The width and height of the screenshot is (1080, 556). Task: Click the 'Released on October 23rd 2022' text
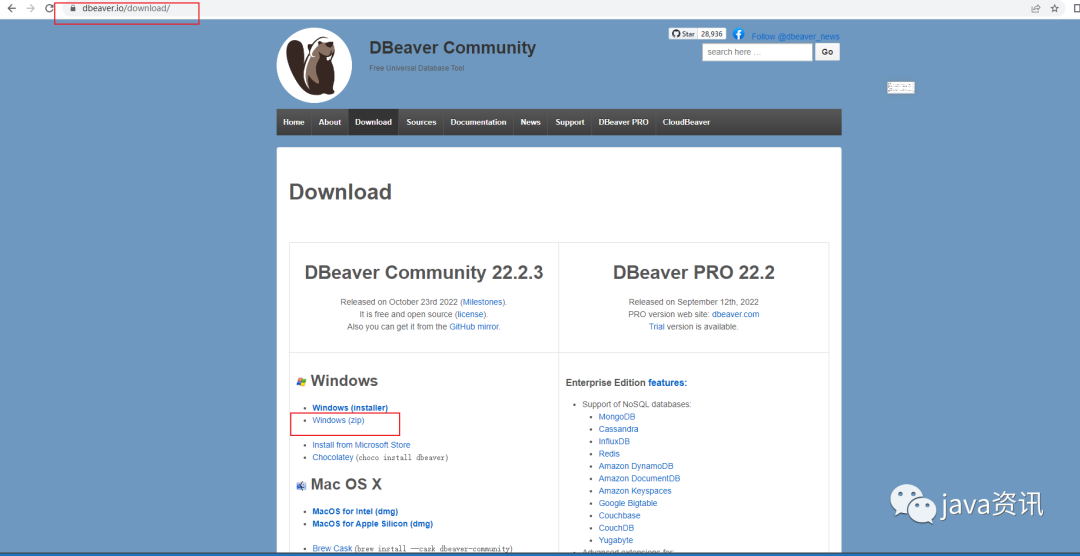(399, 302)
